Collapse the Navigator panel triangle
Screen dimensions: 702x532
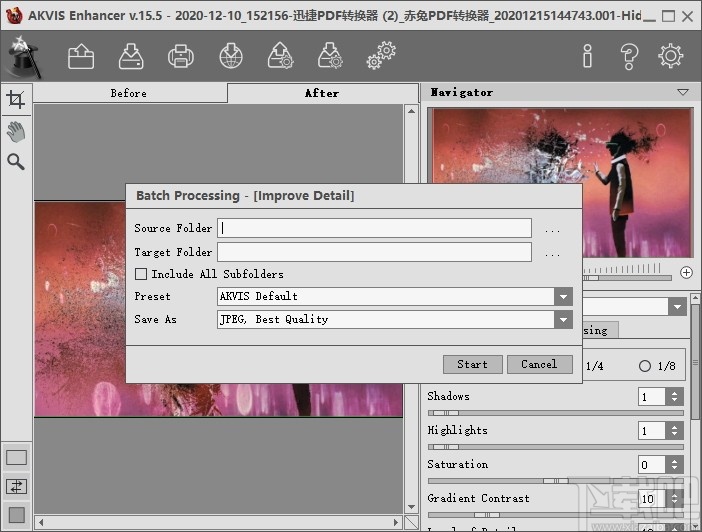(683, 92)
